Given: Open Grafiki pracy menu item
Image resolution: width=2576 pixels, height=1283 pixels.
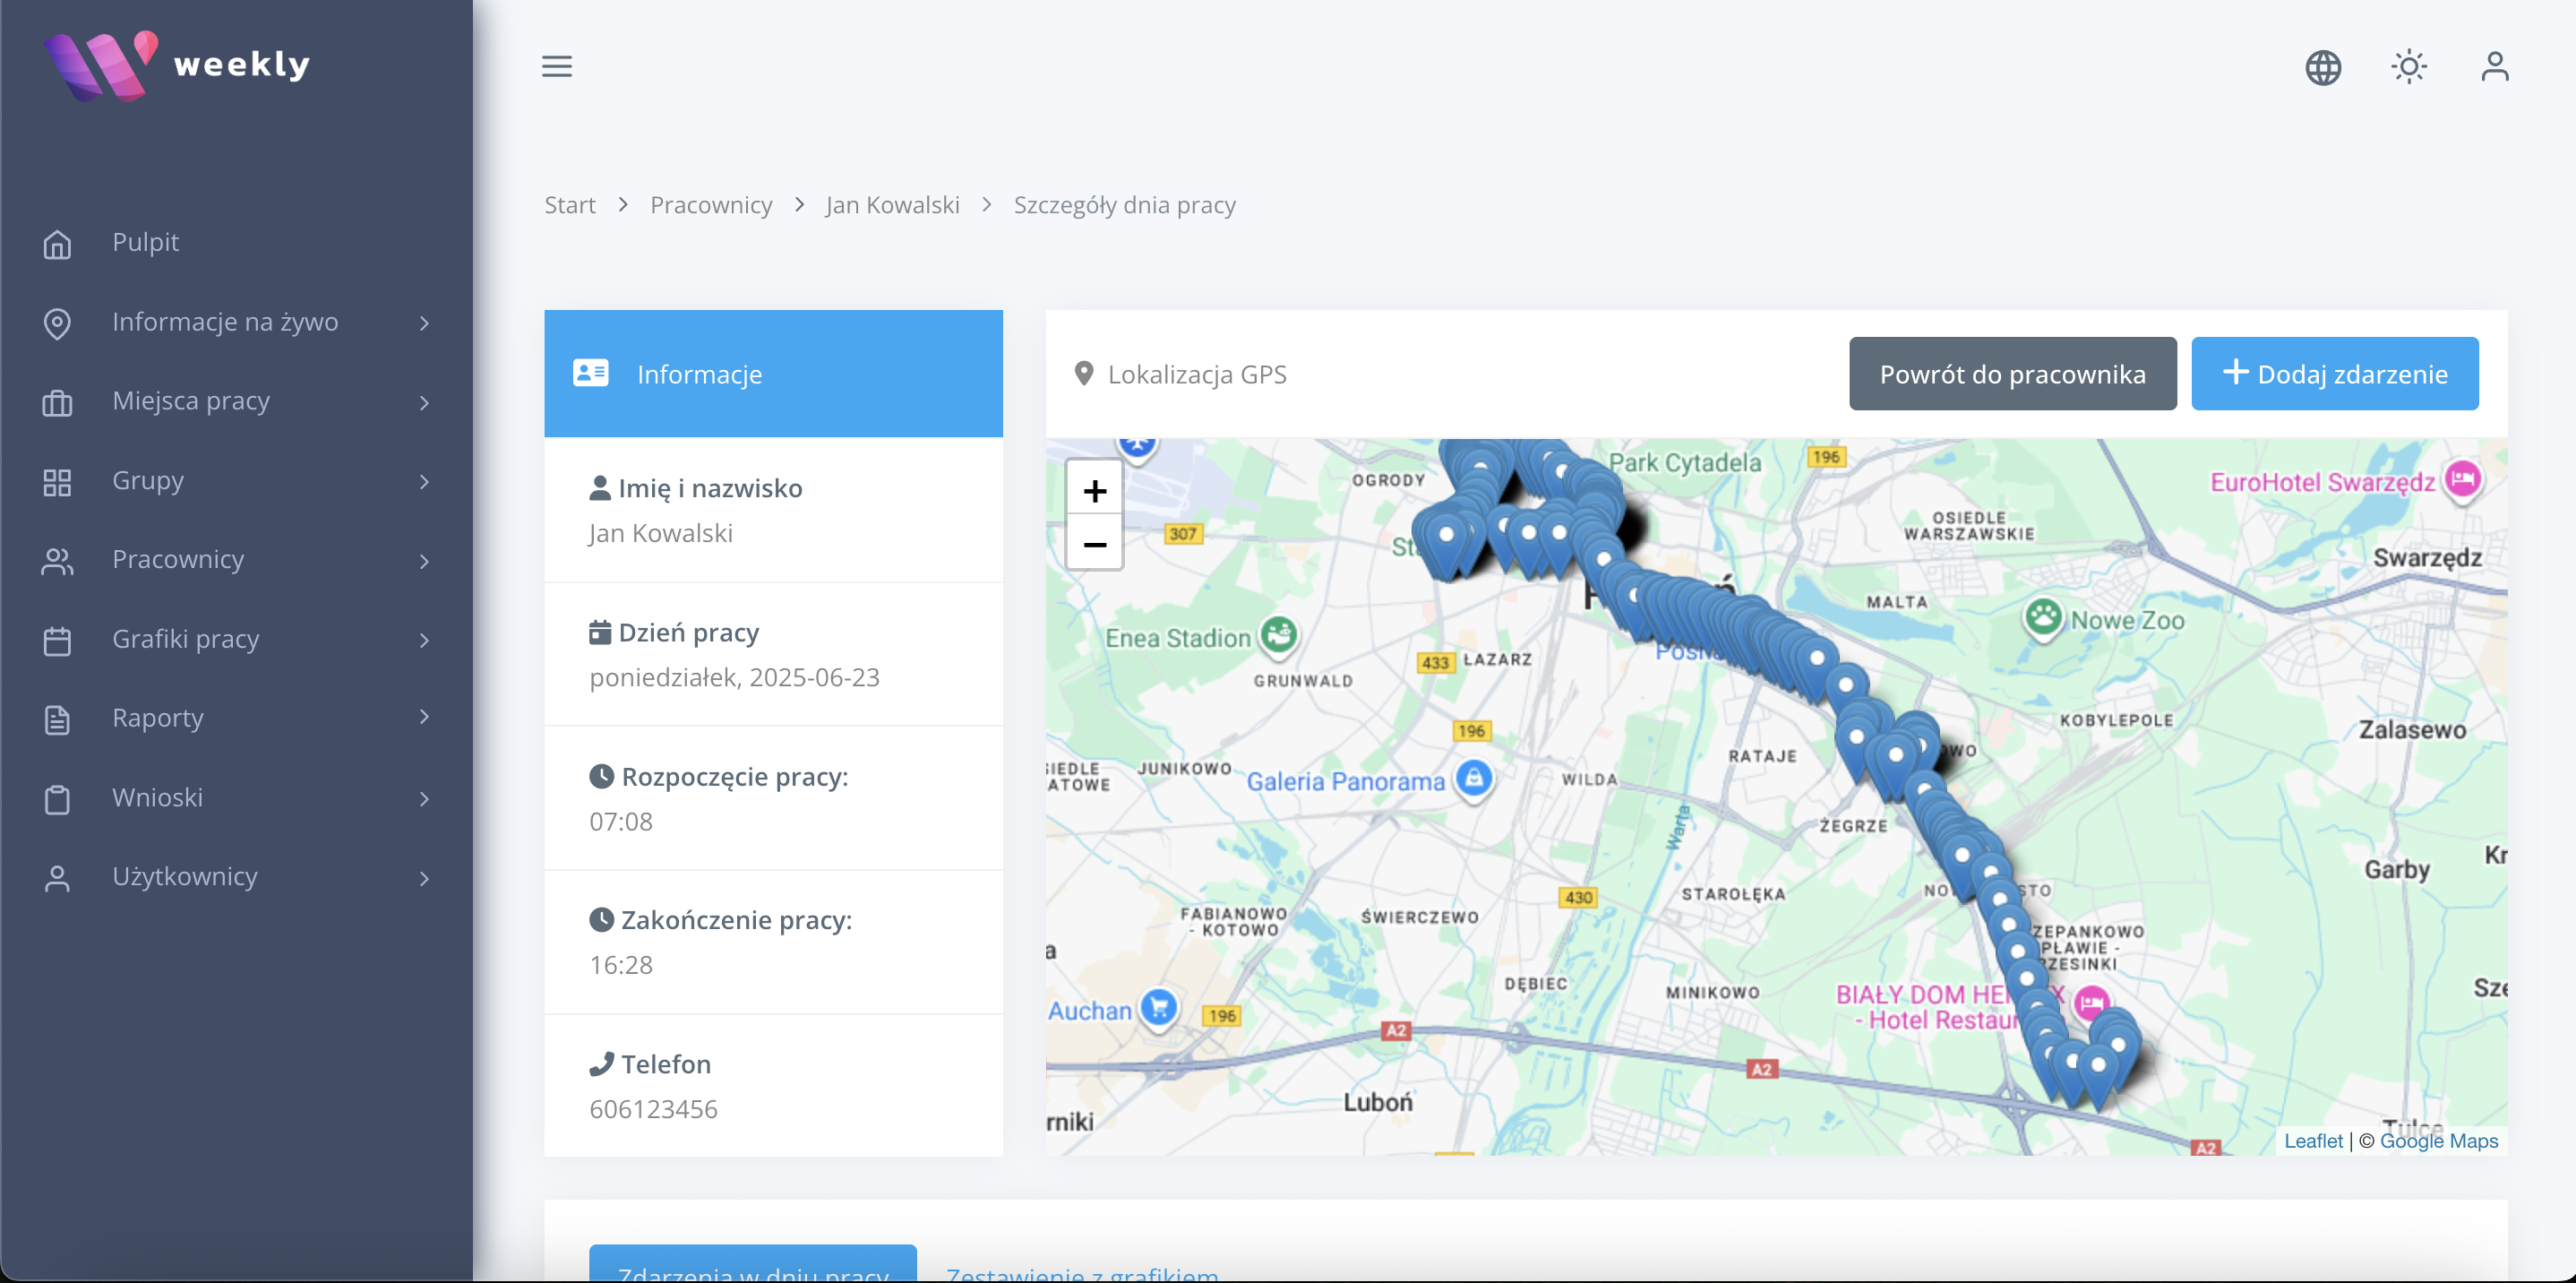Looking at the screenshot, I should pos(185,639).
